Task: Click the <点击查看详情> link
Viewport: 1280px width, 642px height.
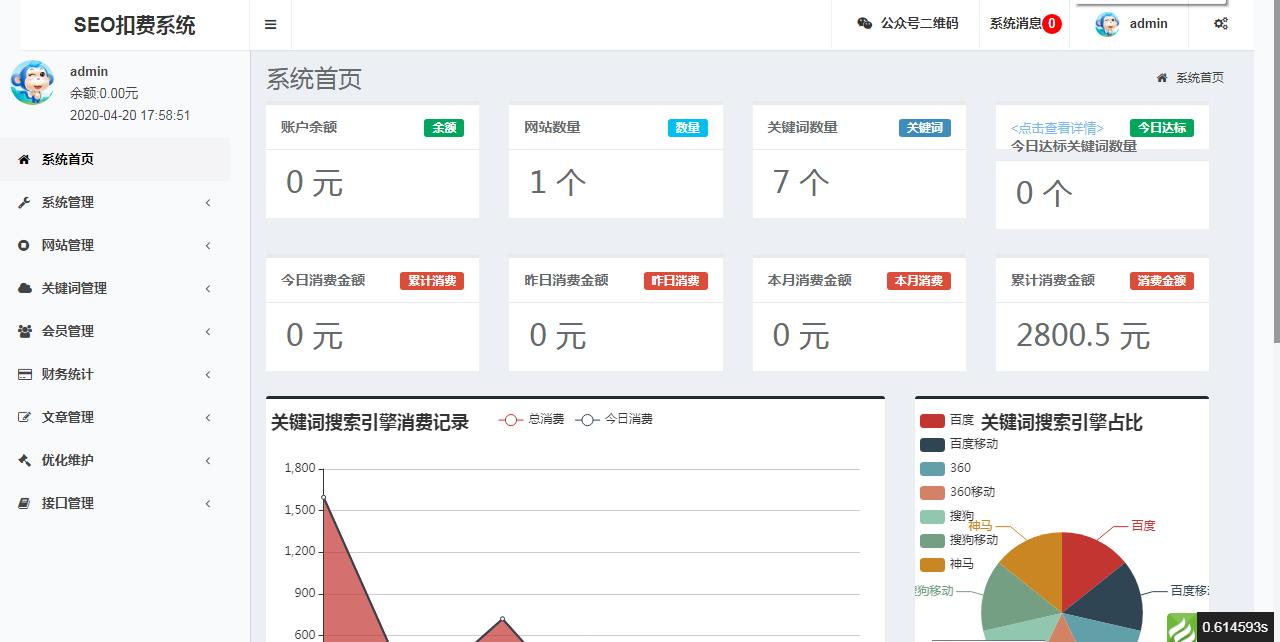Action: pos(1057,128)
